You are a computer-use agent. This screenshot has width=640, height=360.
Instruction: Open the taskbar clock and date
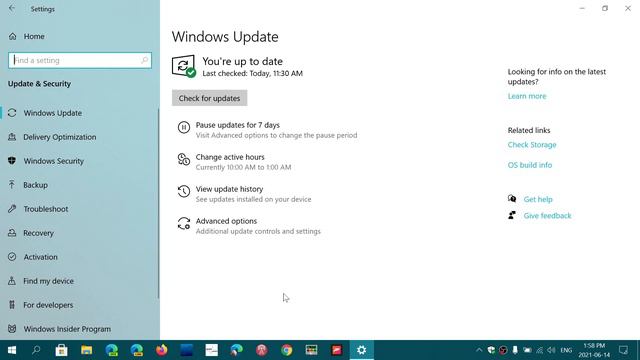(x=594, y=350)
